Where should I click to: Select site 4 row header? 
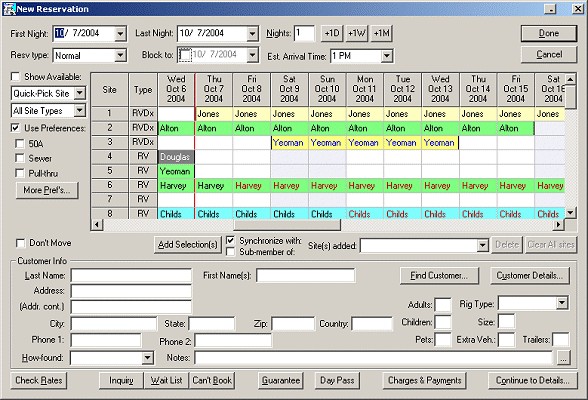pyautogui.click(x=110, y=156)
